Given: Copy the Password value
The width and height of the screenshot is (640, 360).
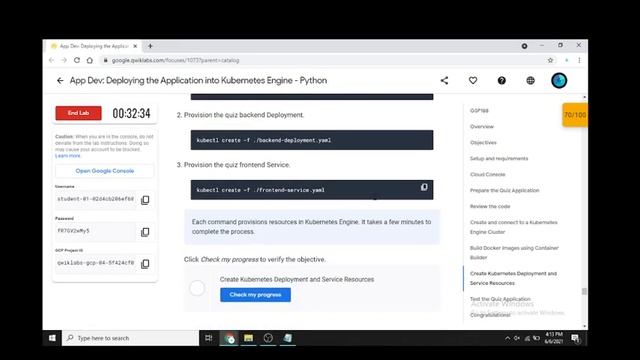Looking at the screenshot, I should pyautogui.click(x=145, y=232).
